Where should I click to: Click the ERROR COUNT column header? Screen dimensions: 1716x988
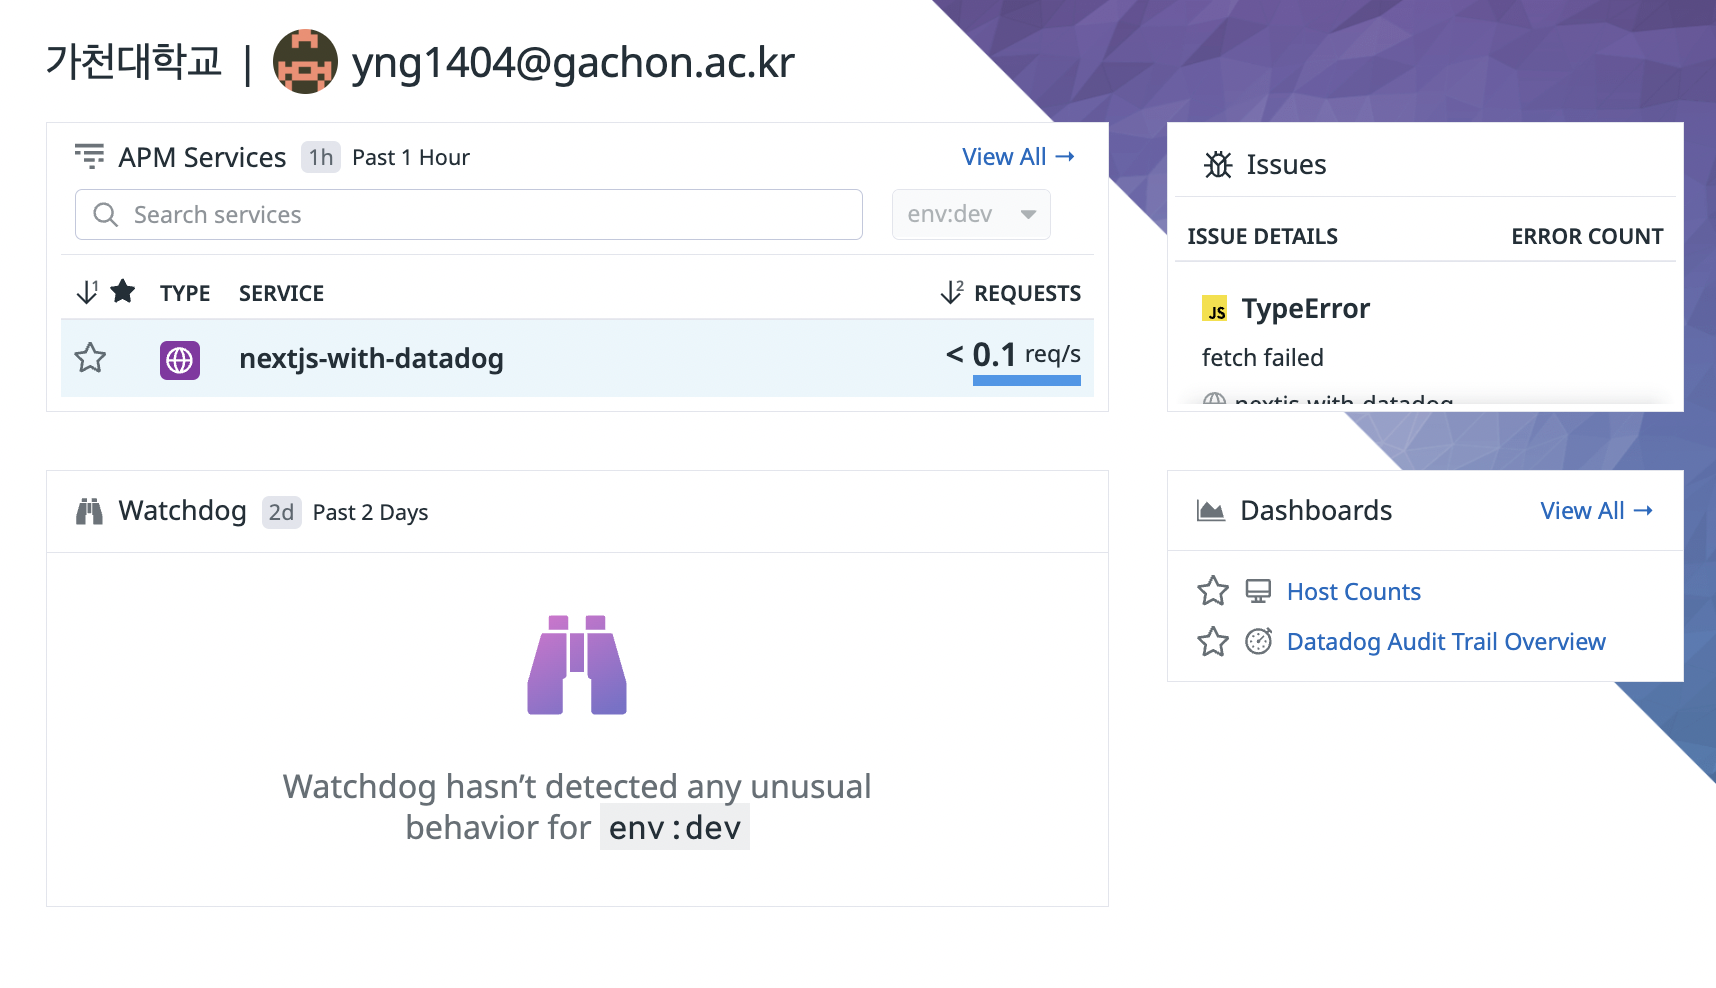coord(1587,237)
